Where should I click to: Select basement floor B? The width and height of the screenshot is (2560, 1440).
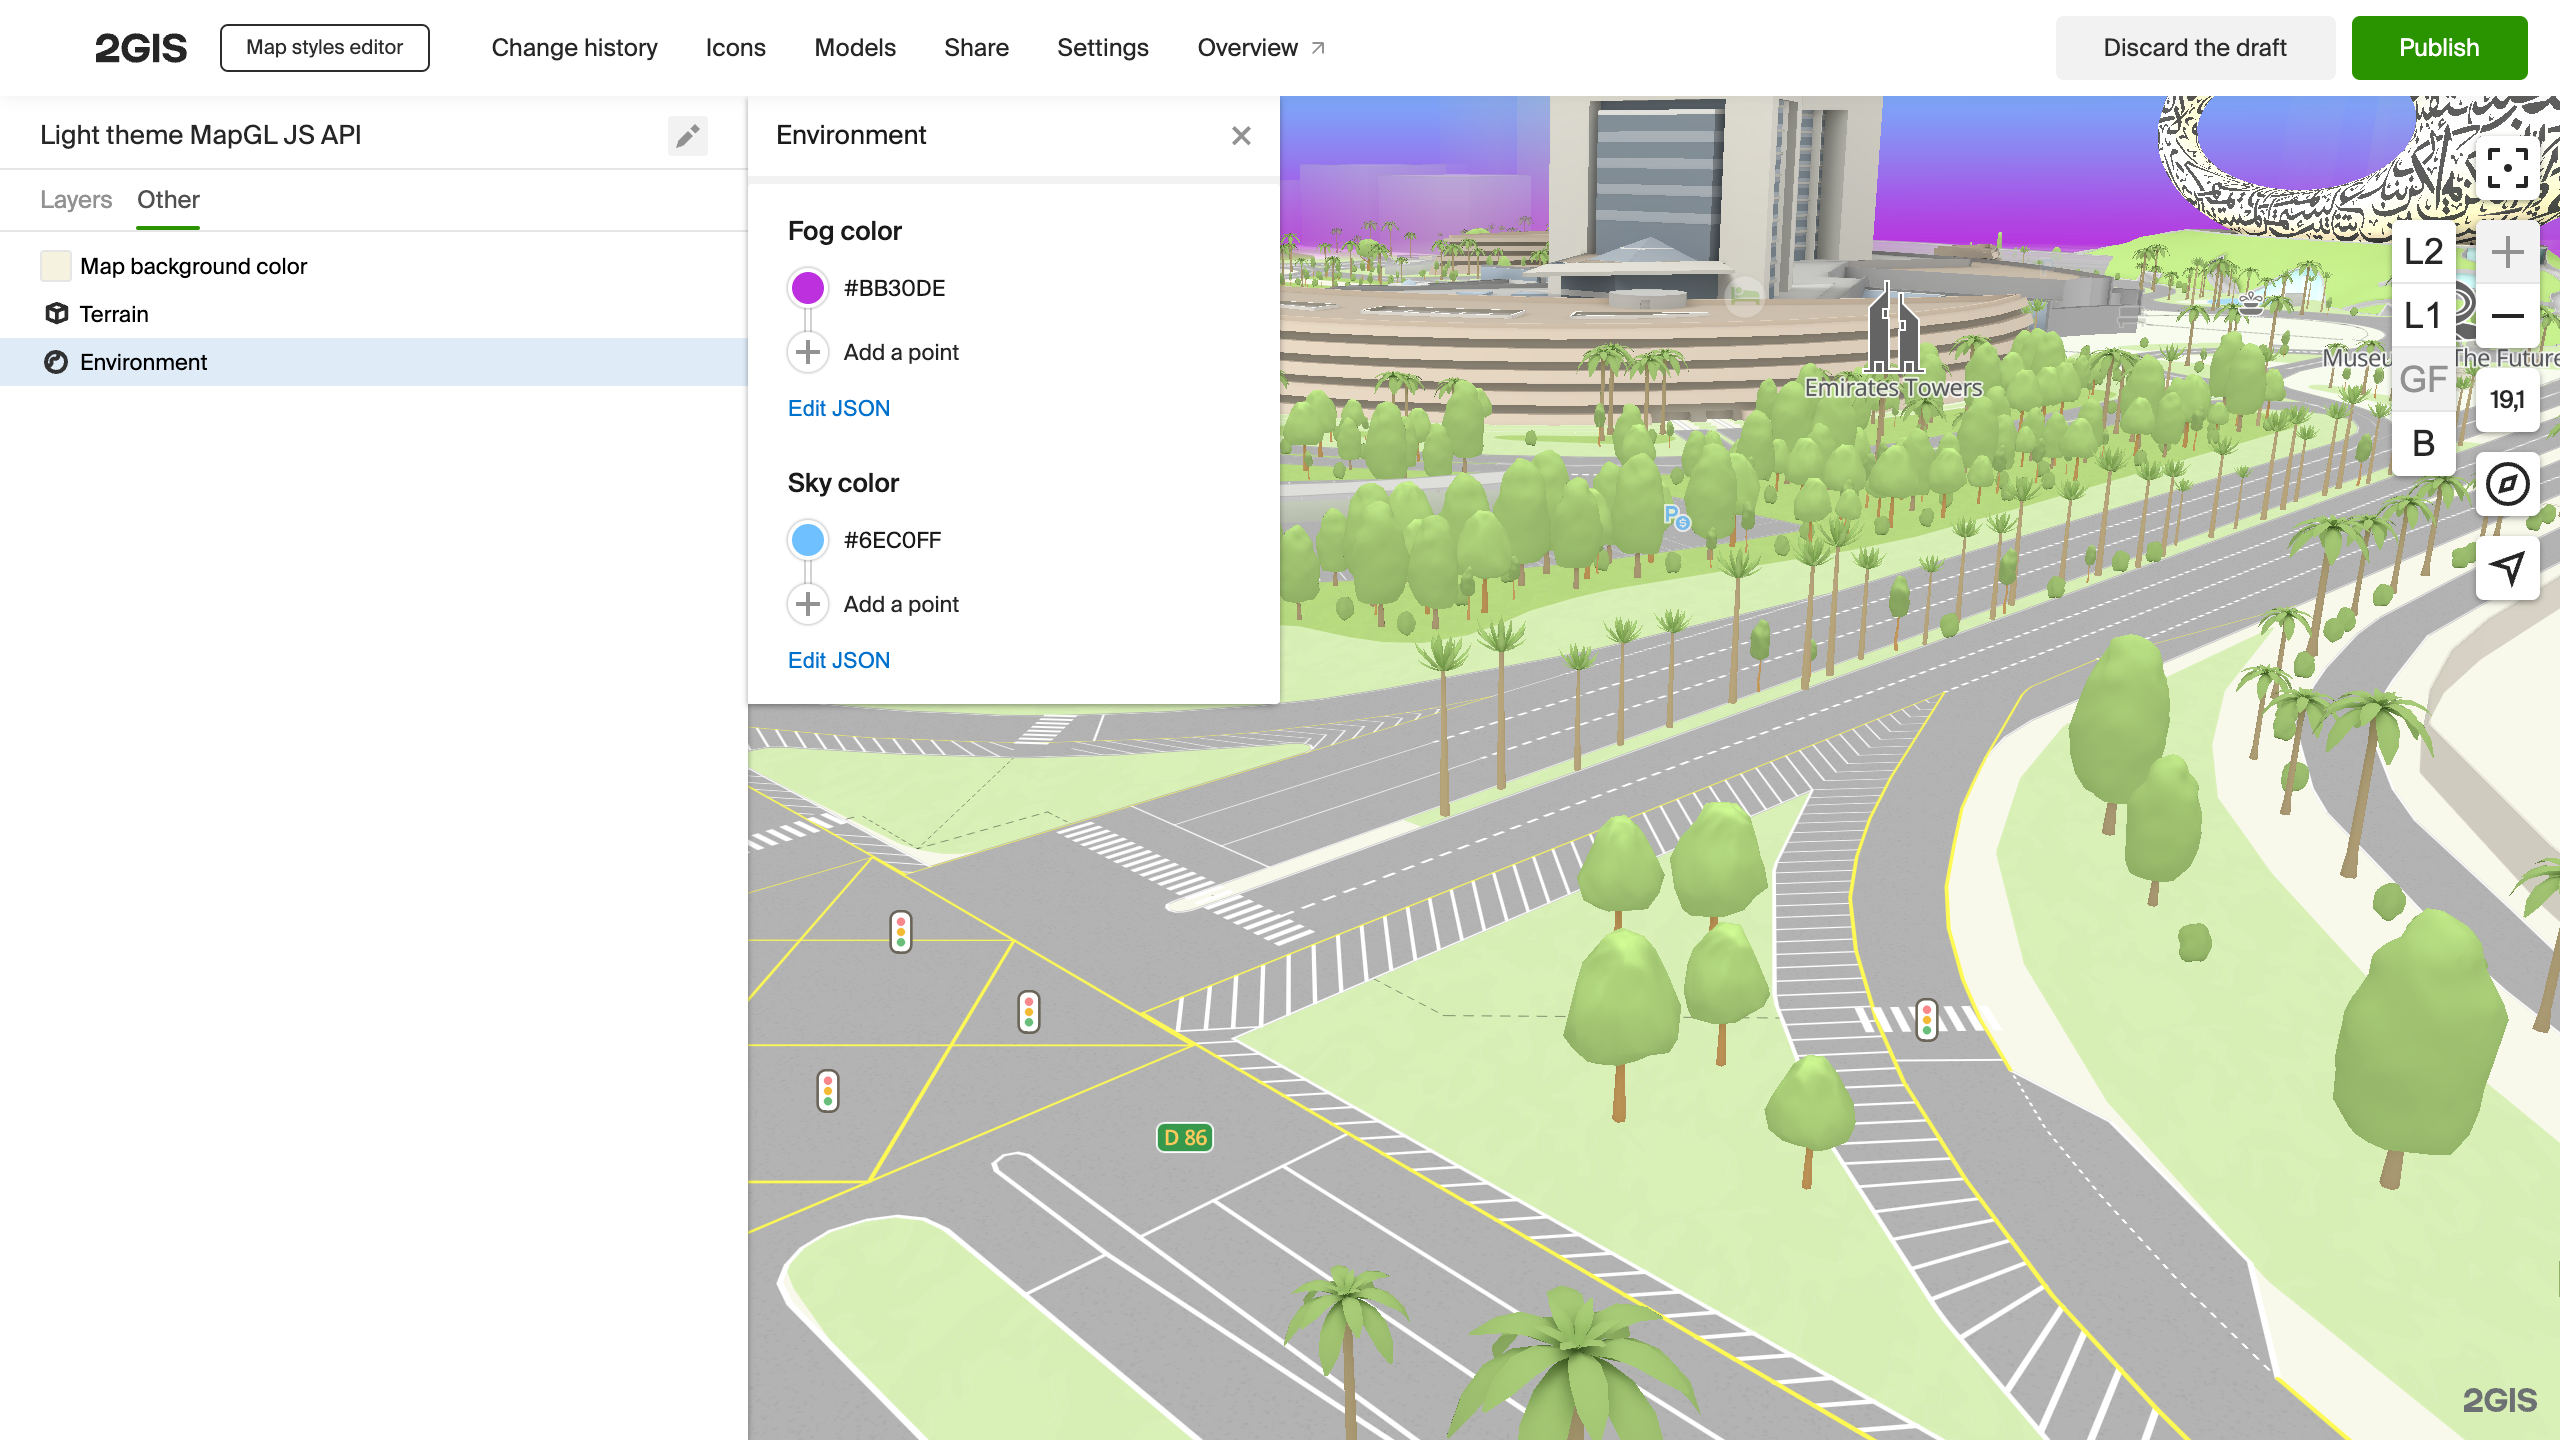(2423, 443)
